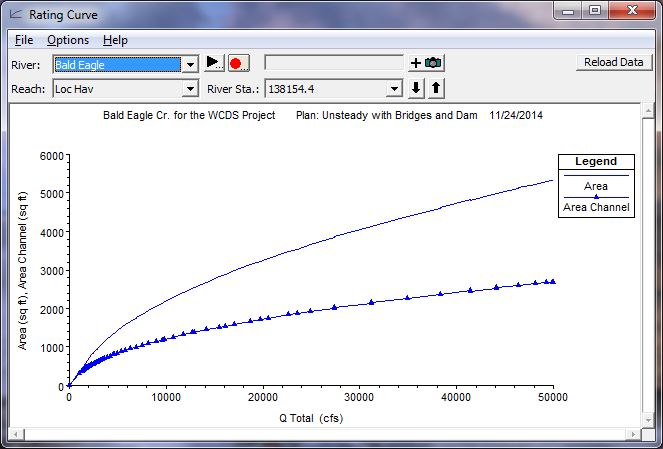Open the River dropdown list
The image size is (663, 449).
pos(189,64)
